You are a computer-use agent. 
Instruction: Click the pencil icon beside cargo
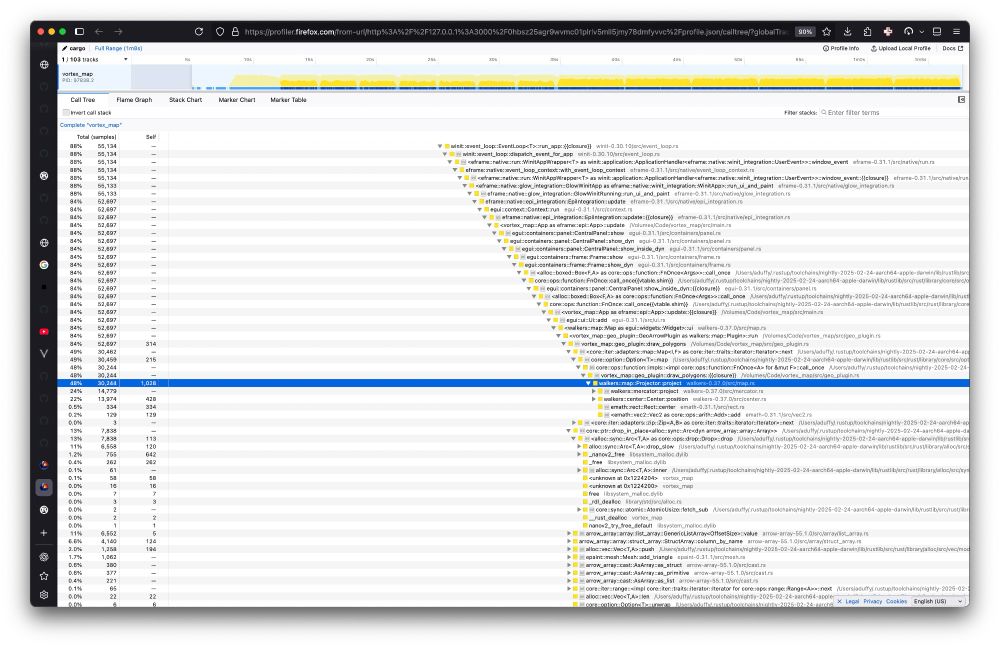(x=64, y=48)
